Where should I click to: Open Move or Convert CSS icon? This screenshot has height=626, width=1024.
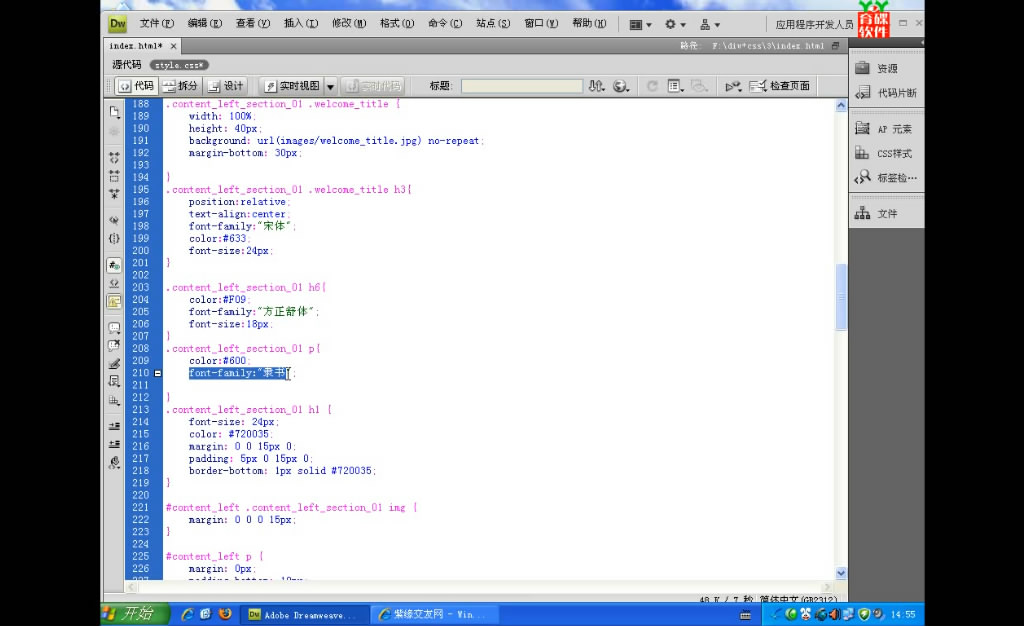tap(114, 399)
